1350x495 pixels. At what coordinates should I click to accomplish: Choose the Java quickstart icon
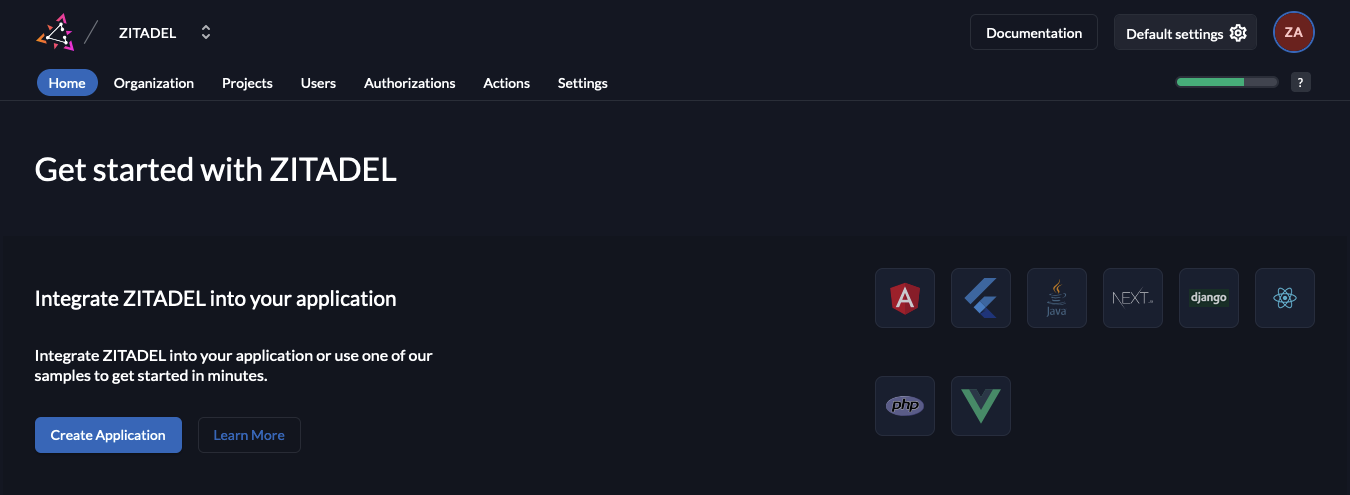[x=1057, y=298]
